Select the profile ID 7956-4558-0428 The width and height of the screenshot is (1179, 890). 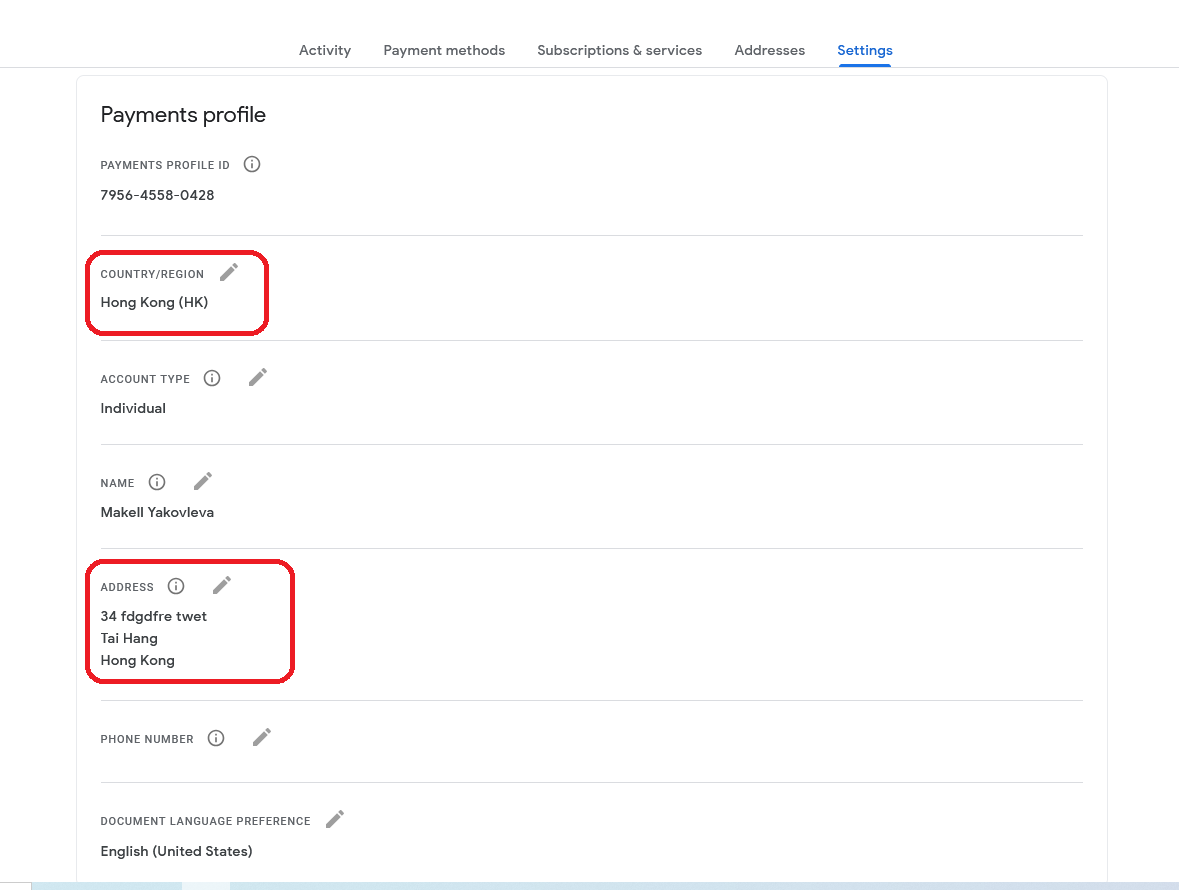[157, 195]
